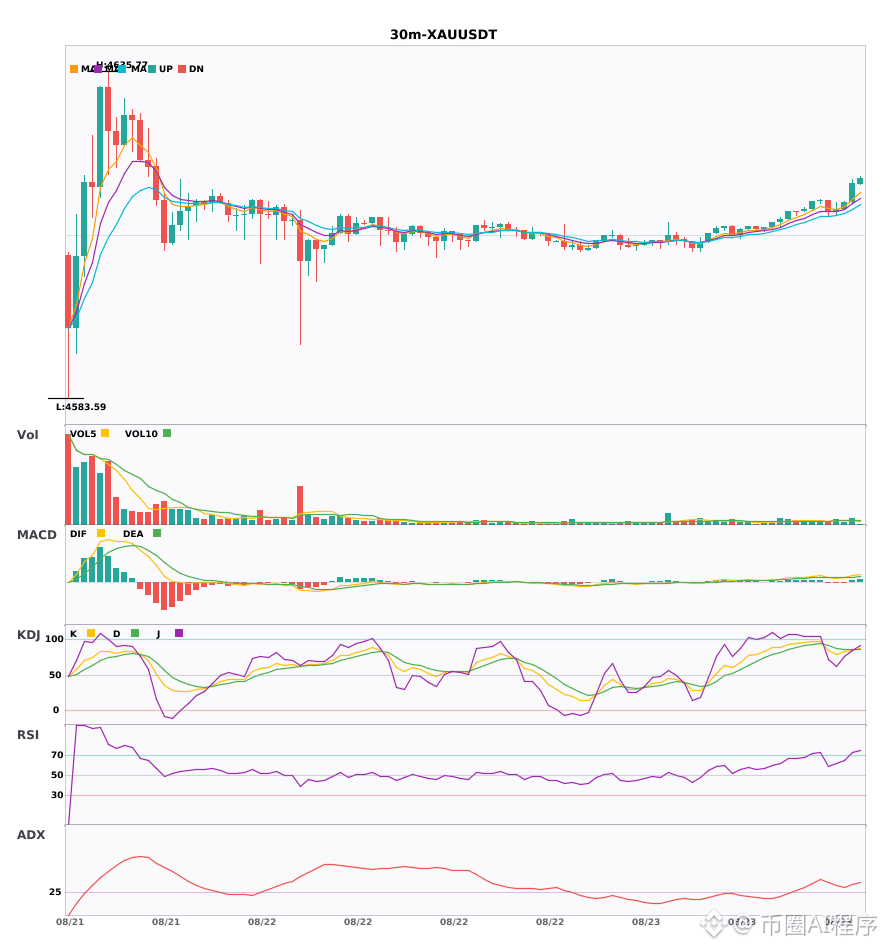885x950 pixels.
Task: Click the DIF legend text
Action: [78, 534]
